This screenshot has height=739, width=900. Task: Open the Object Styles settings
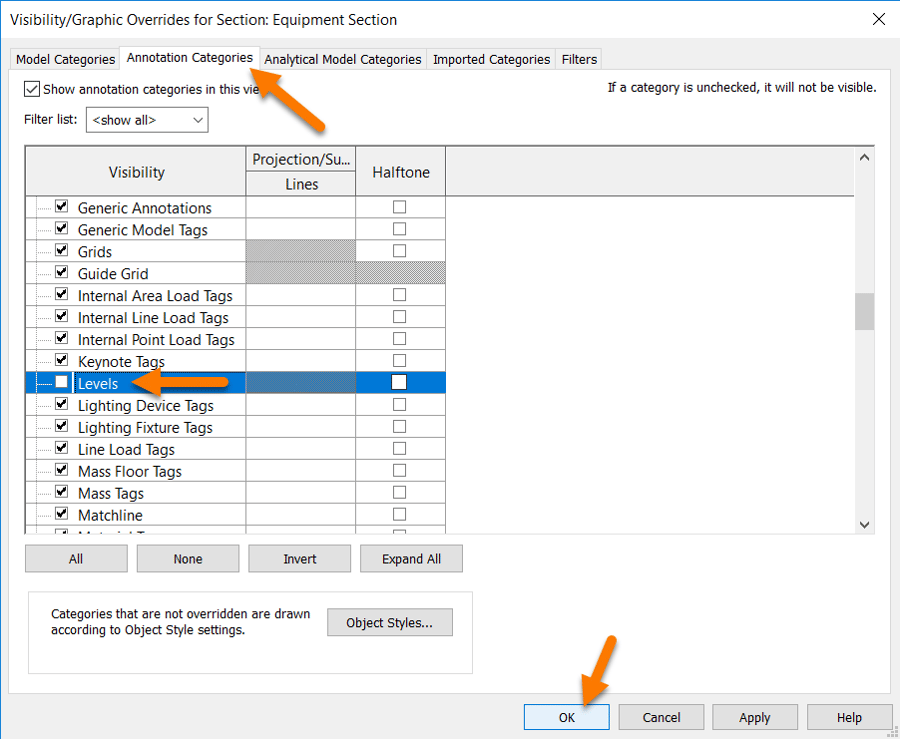point(389,622)
